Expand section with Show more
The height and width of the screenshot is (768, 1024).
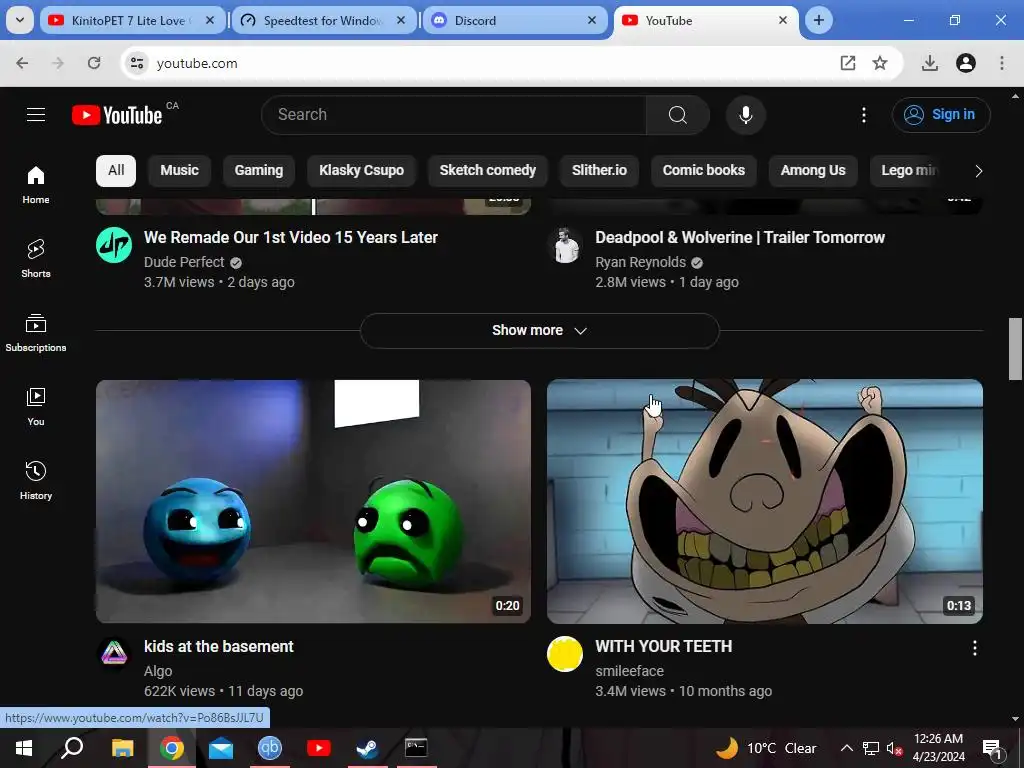(539, 330)
